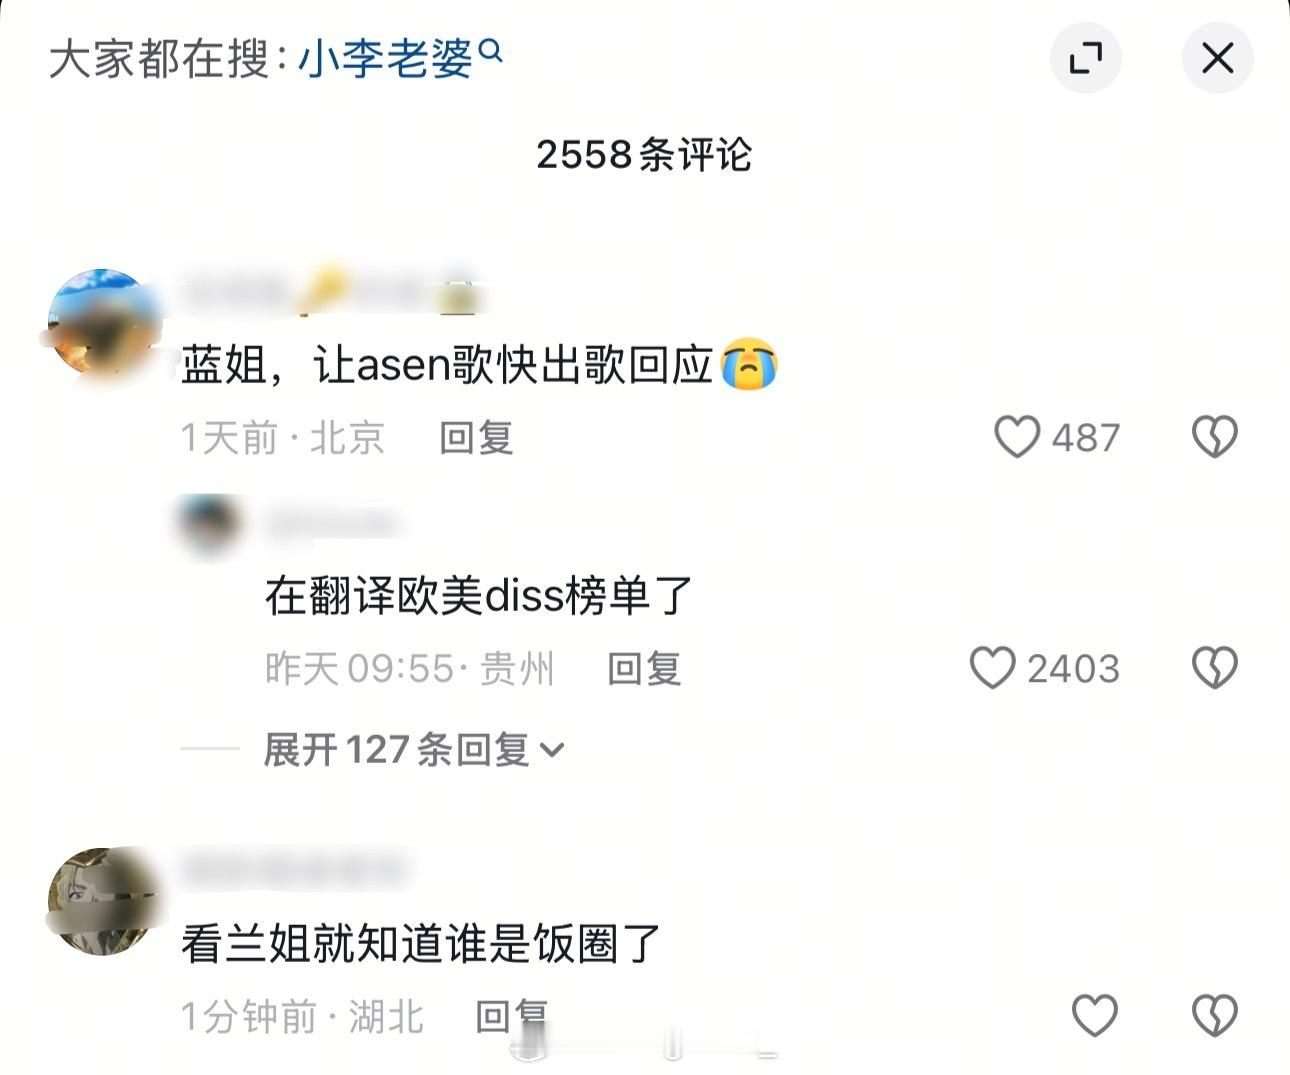The image size is (1290, 1075).
Task: Reply to the 湖北 comment
Action: (x=511, y=1016)
